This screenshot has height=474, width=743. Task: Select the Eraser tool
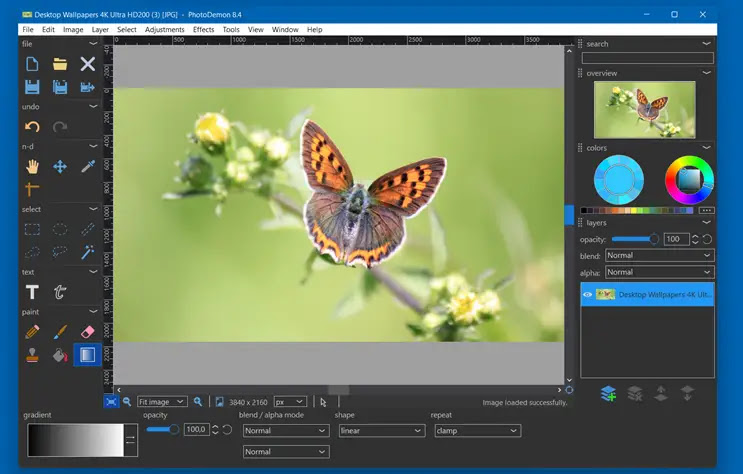(x=88, y=331)
